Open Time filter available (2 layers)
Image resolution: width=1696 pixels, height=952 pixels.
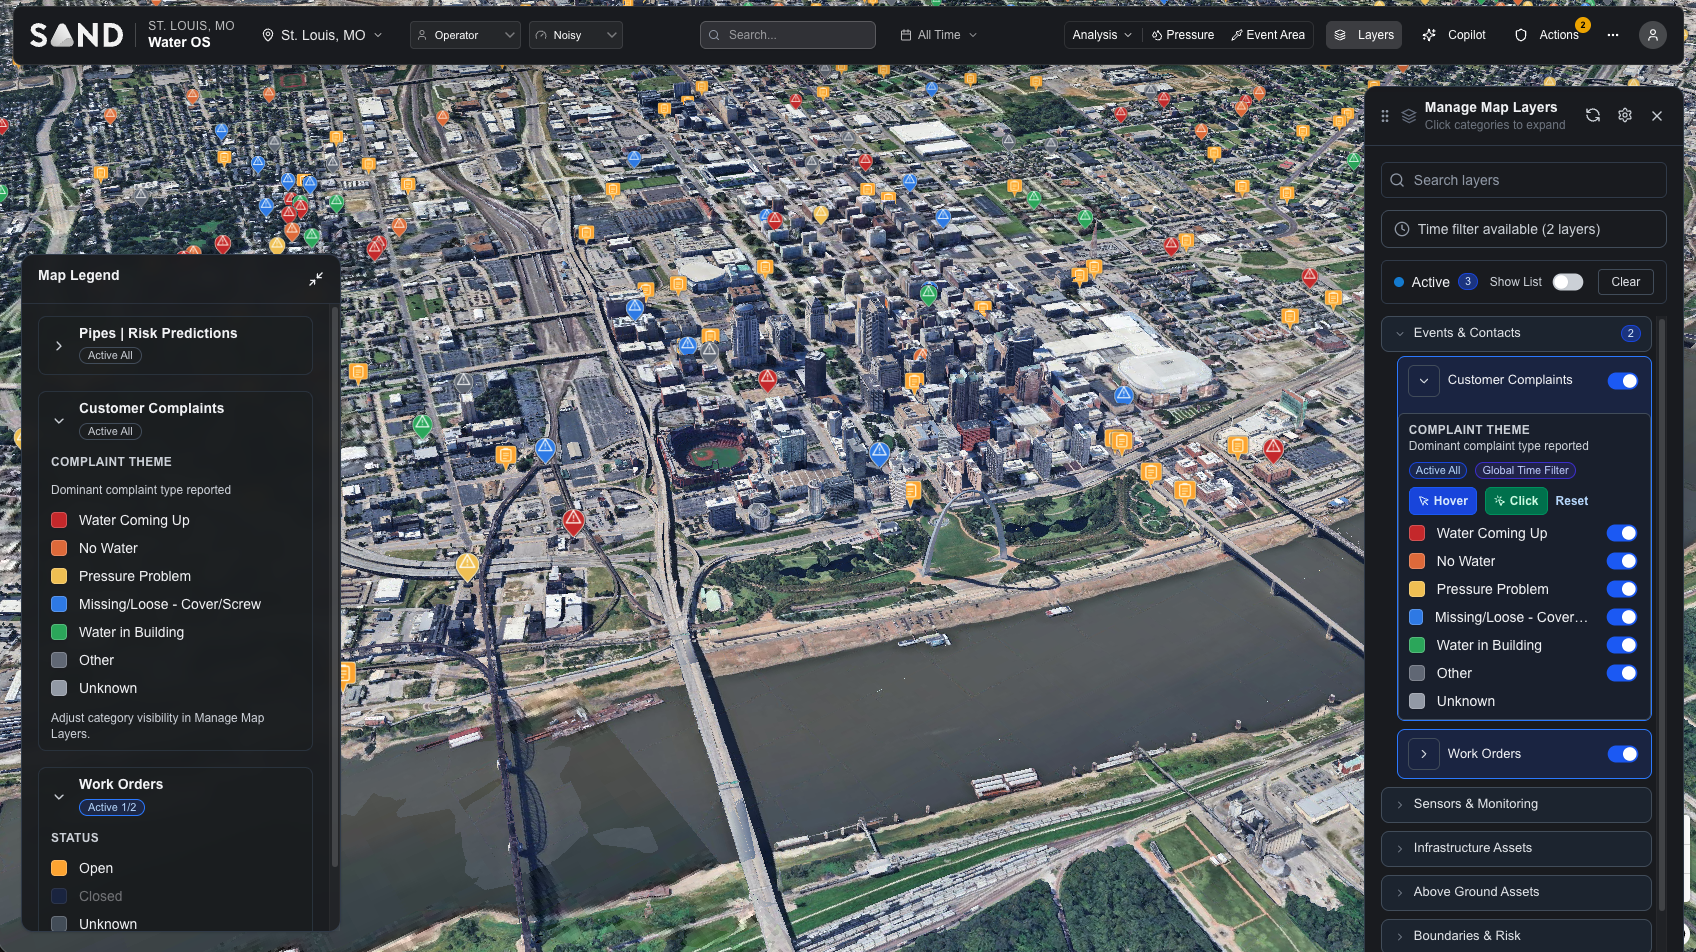pos(1523,229)
